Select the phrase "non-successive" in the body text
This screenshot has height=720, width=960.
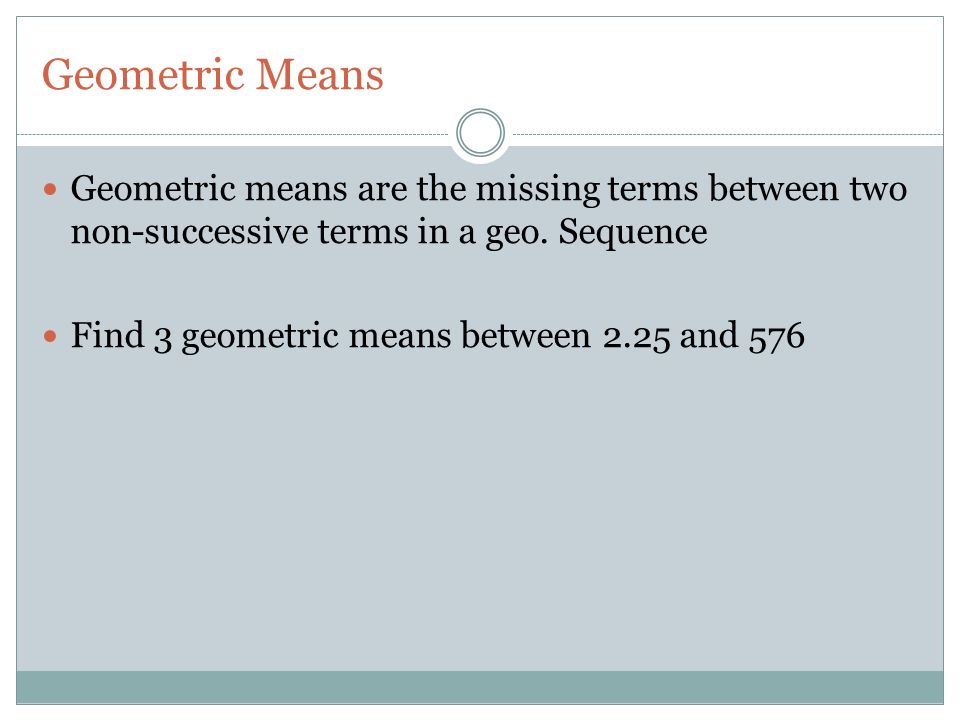189,232
